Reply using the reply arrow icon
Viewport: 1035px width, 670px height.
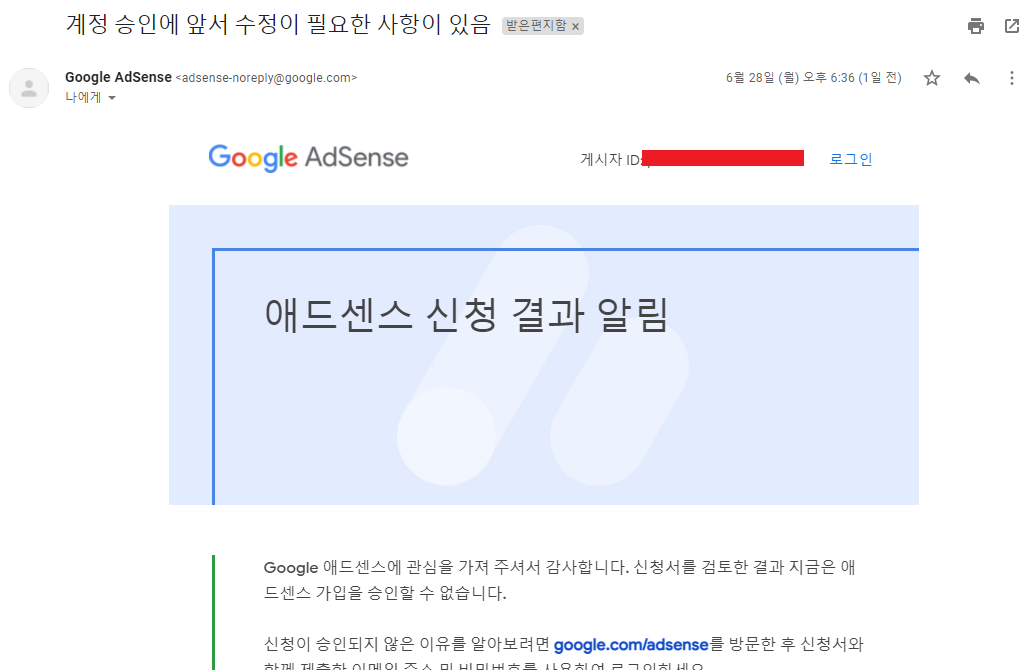click(972, 79)
